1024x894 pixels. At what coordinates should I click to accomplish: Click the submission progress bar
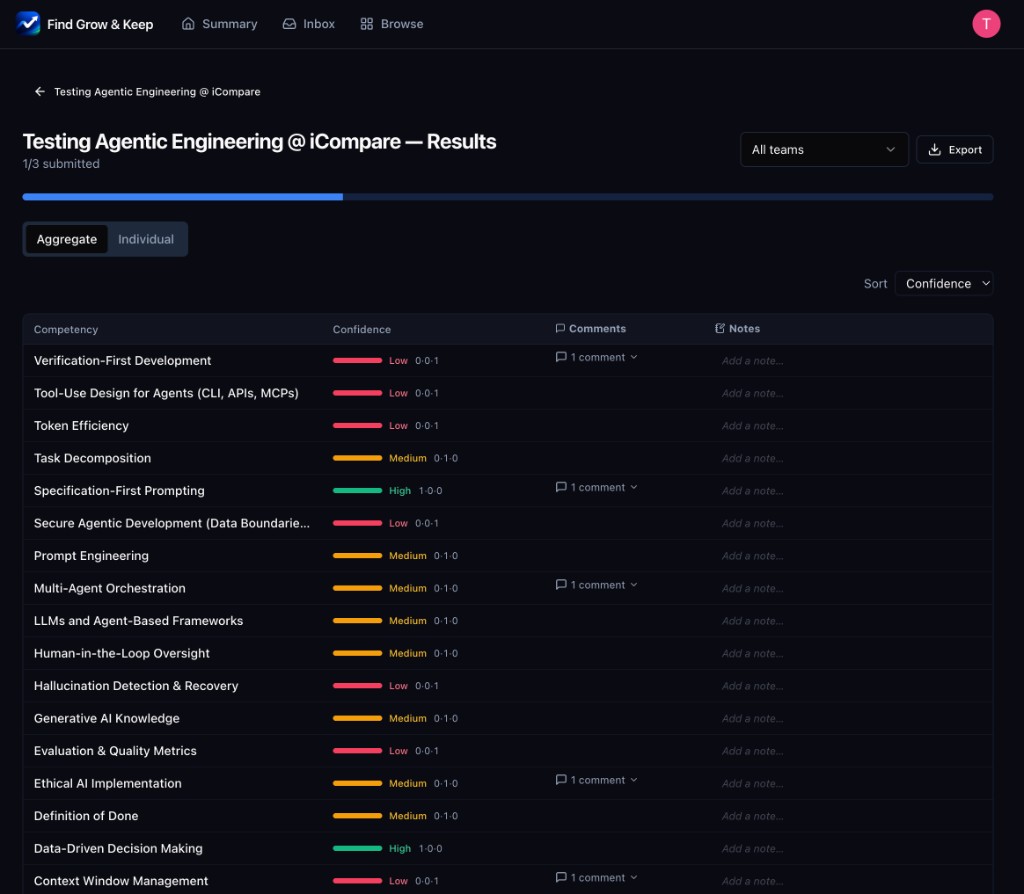[507, 197]
